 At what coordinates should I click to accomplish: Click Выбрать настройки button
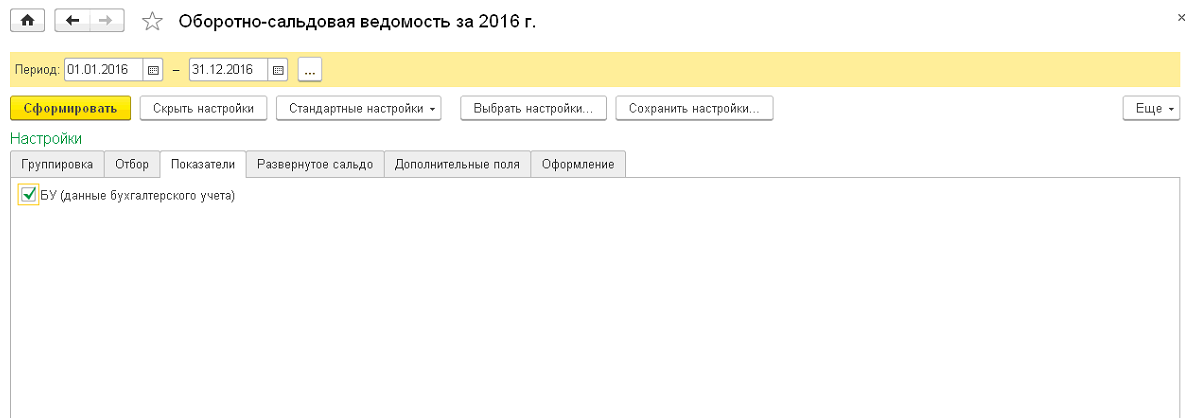[533, 108]
